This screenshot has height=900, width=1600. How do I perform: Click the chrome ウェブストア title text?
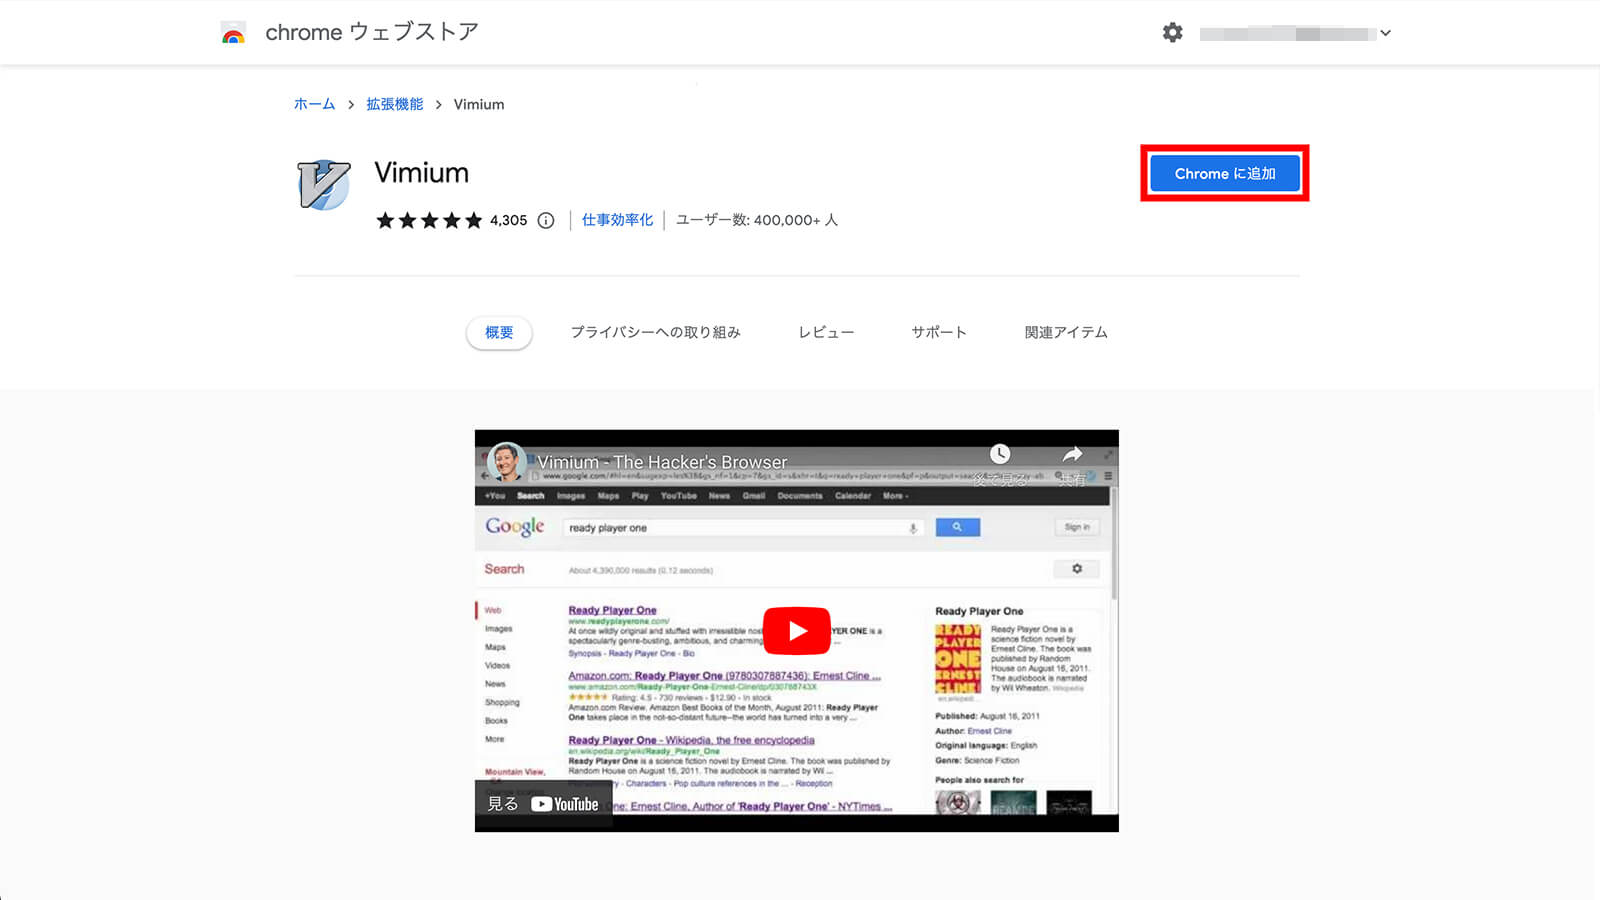pyautogui.click(x=372, y=32)
